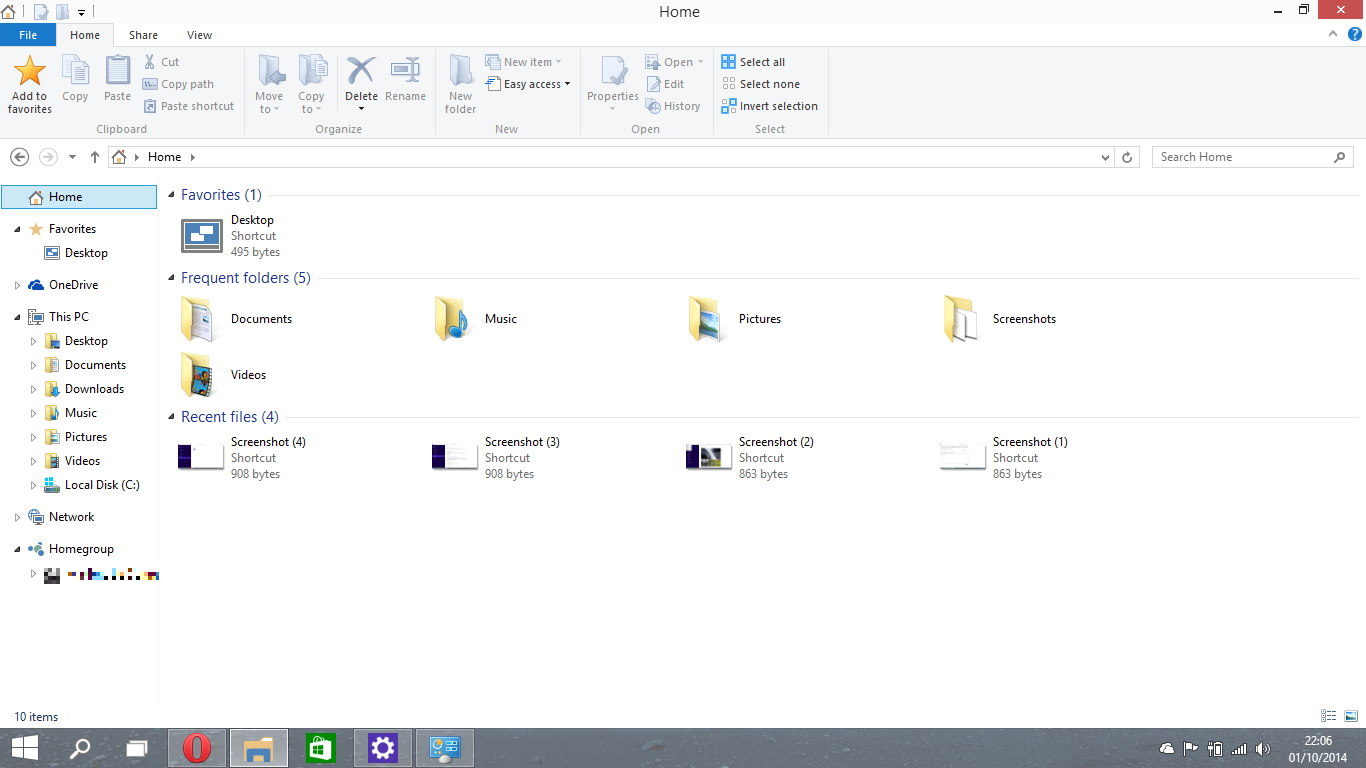Open the New item dropdown
The image size is (1366, 768).
coord(523,62)
